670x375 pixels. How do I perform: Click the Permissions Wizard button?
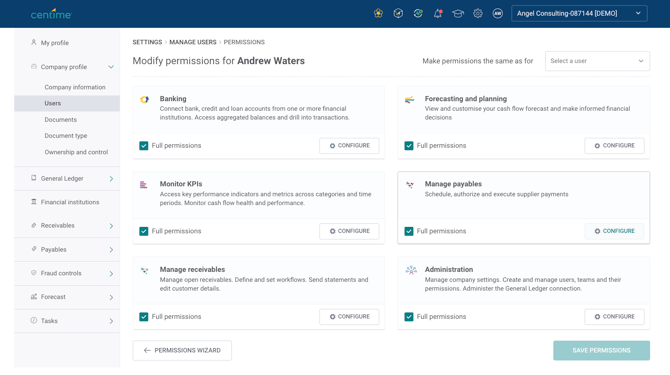182,350
